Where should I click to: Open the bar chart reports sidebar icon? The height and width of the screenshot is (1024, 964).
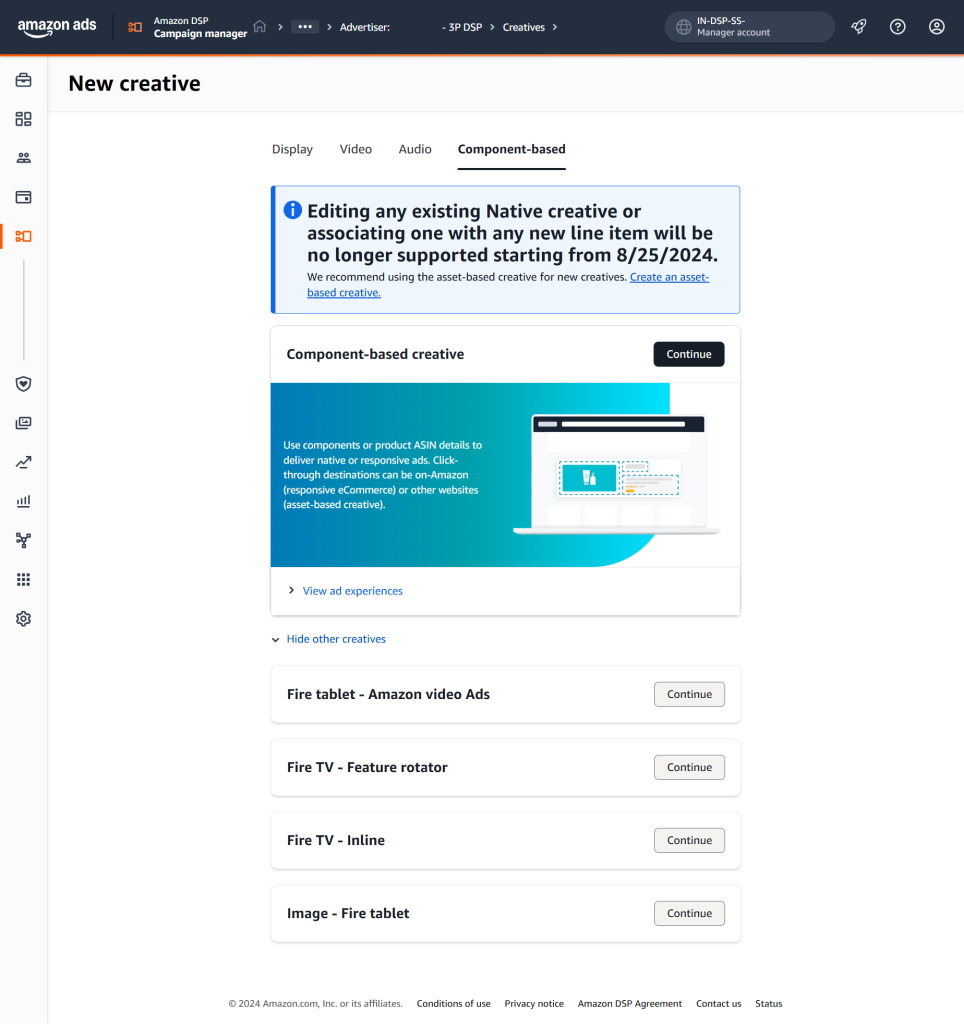point(24,502)
